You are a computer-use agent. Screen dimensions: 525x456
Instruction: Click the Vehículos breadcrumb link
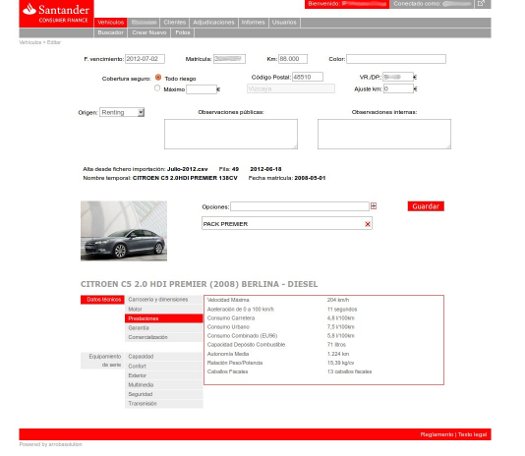(x=30, y=43)
